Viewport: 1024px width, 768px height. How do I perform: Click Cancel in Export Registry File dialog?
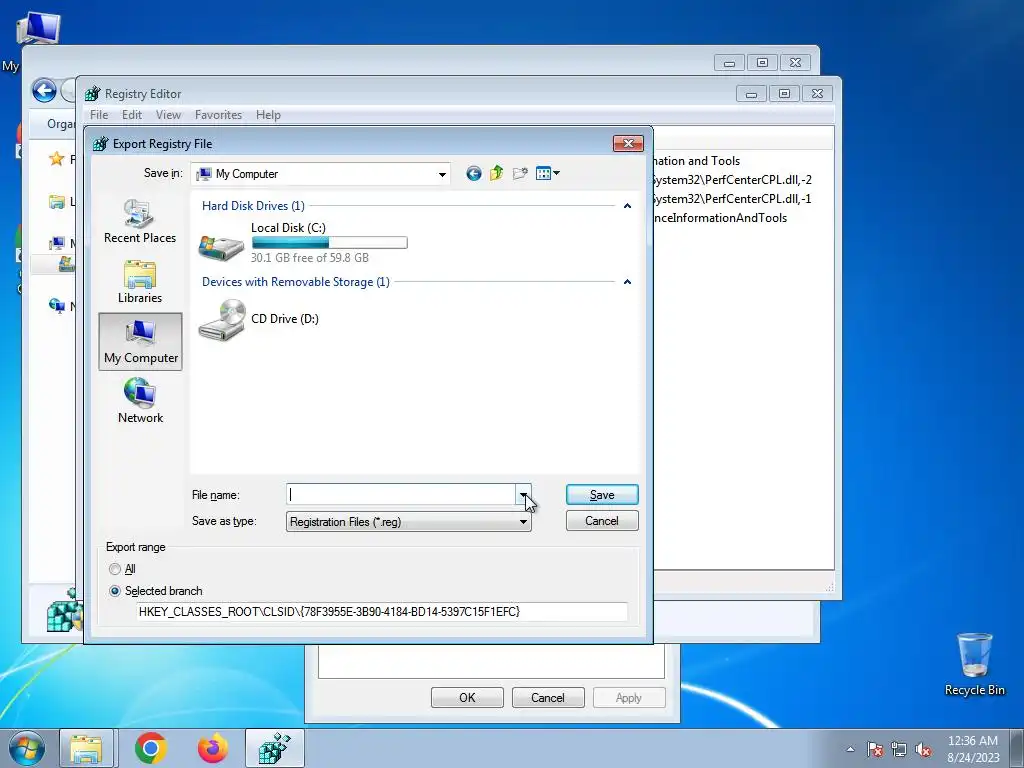click(602, 521)
